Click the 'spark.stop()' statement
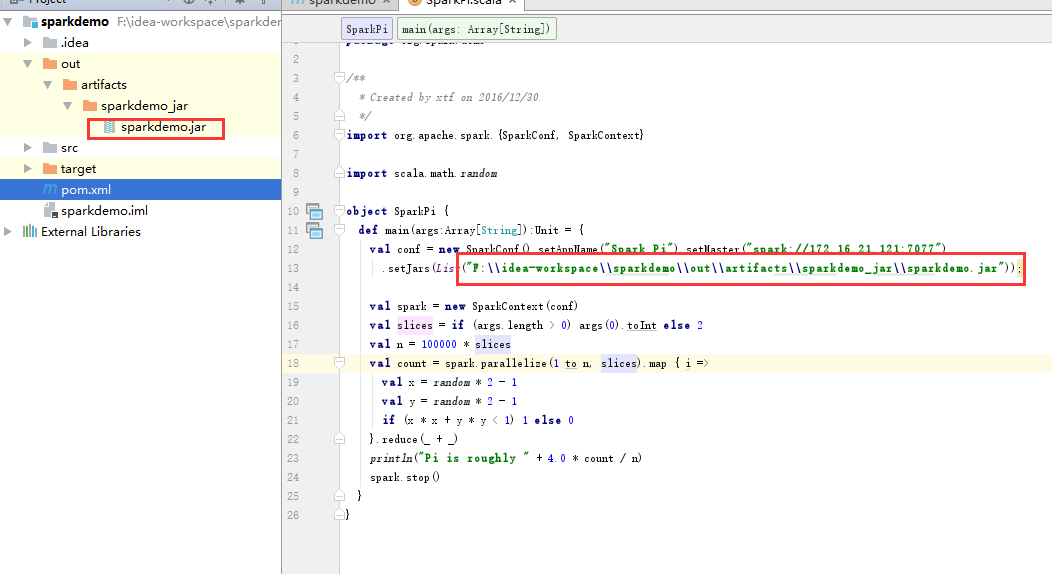The image size is (1052, 574). tap(405, 477)
